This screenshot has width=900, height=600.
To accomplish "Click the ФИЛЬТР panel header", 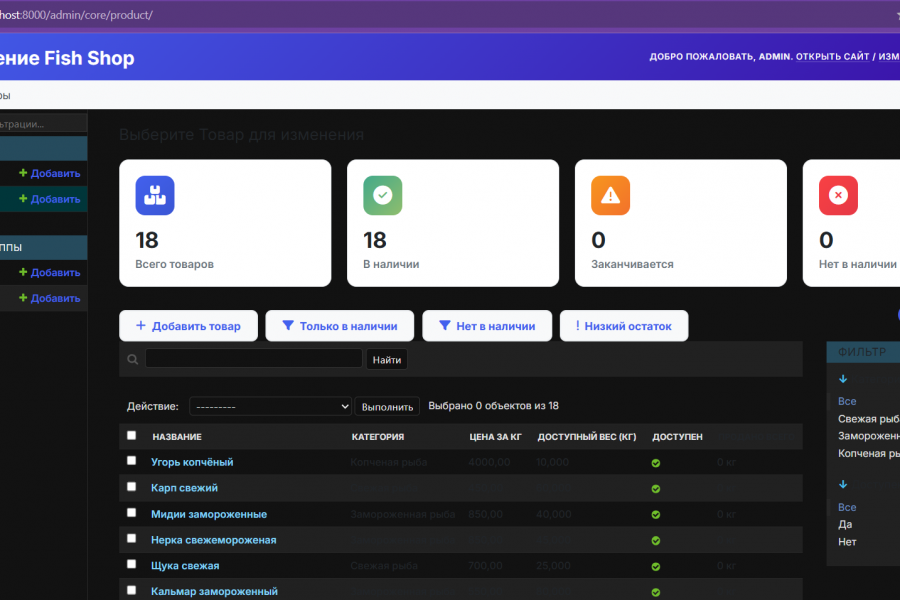I will pyautogui.click(x=863, y=352).
